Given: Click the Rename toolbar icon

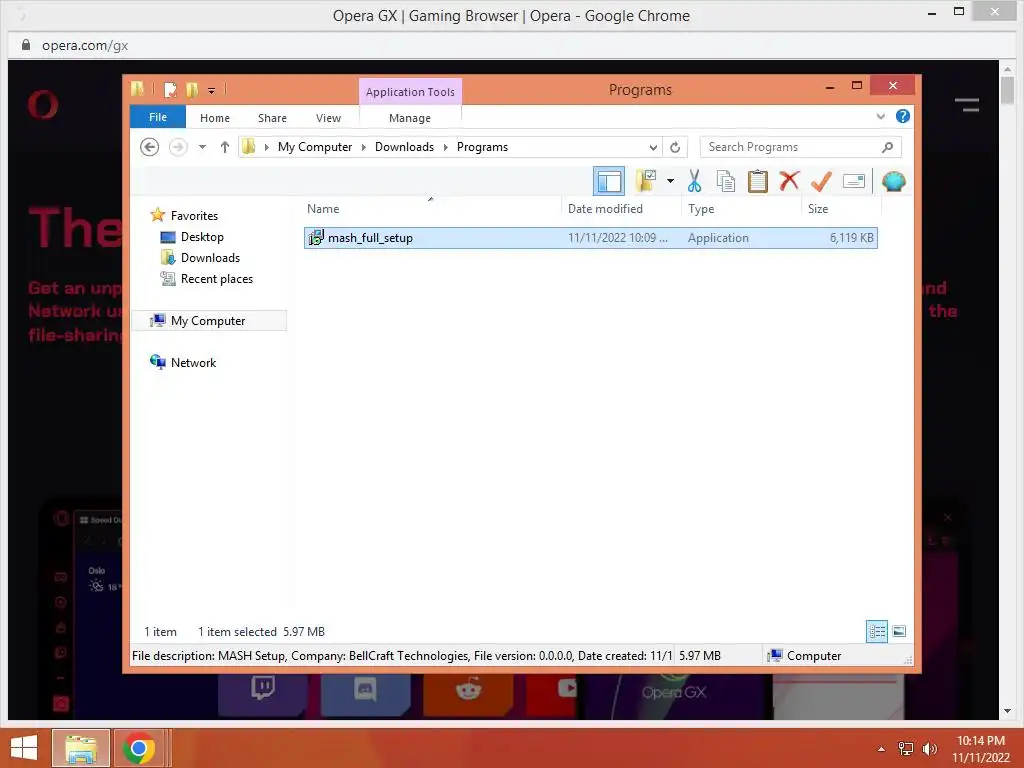Looking at the screenshot, I should point(854,181).
